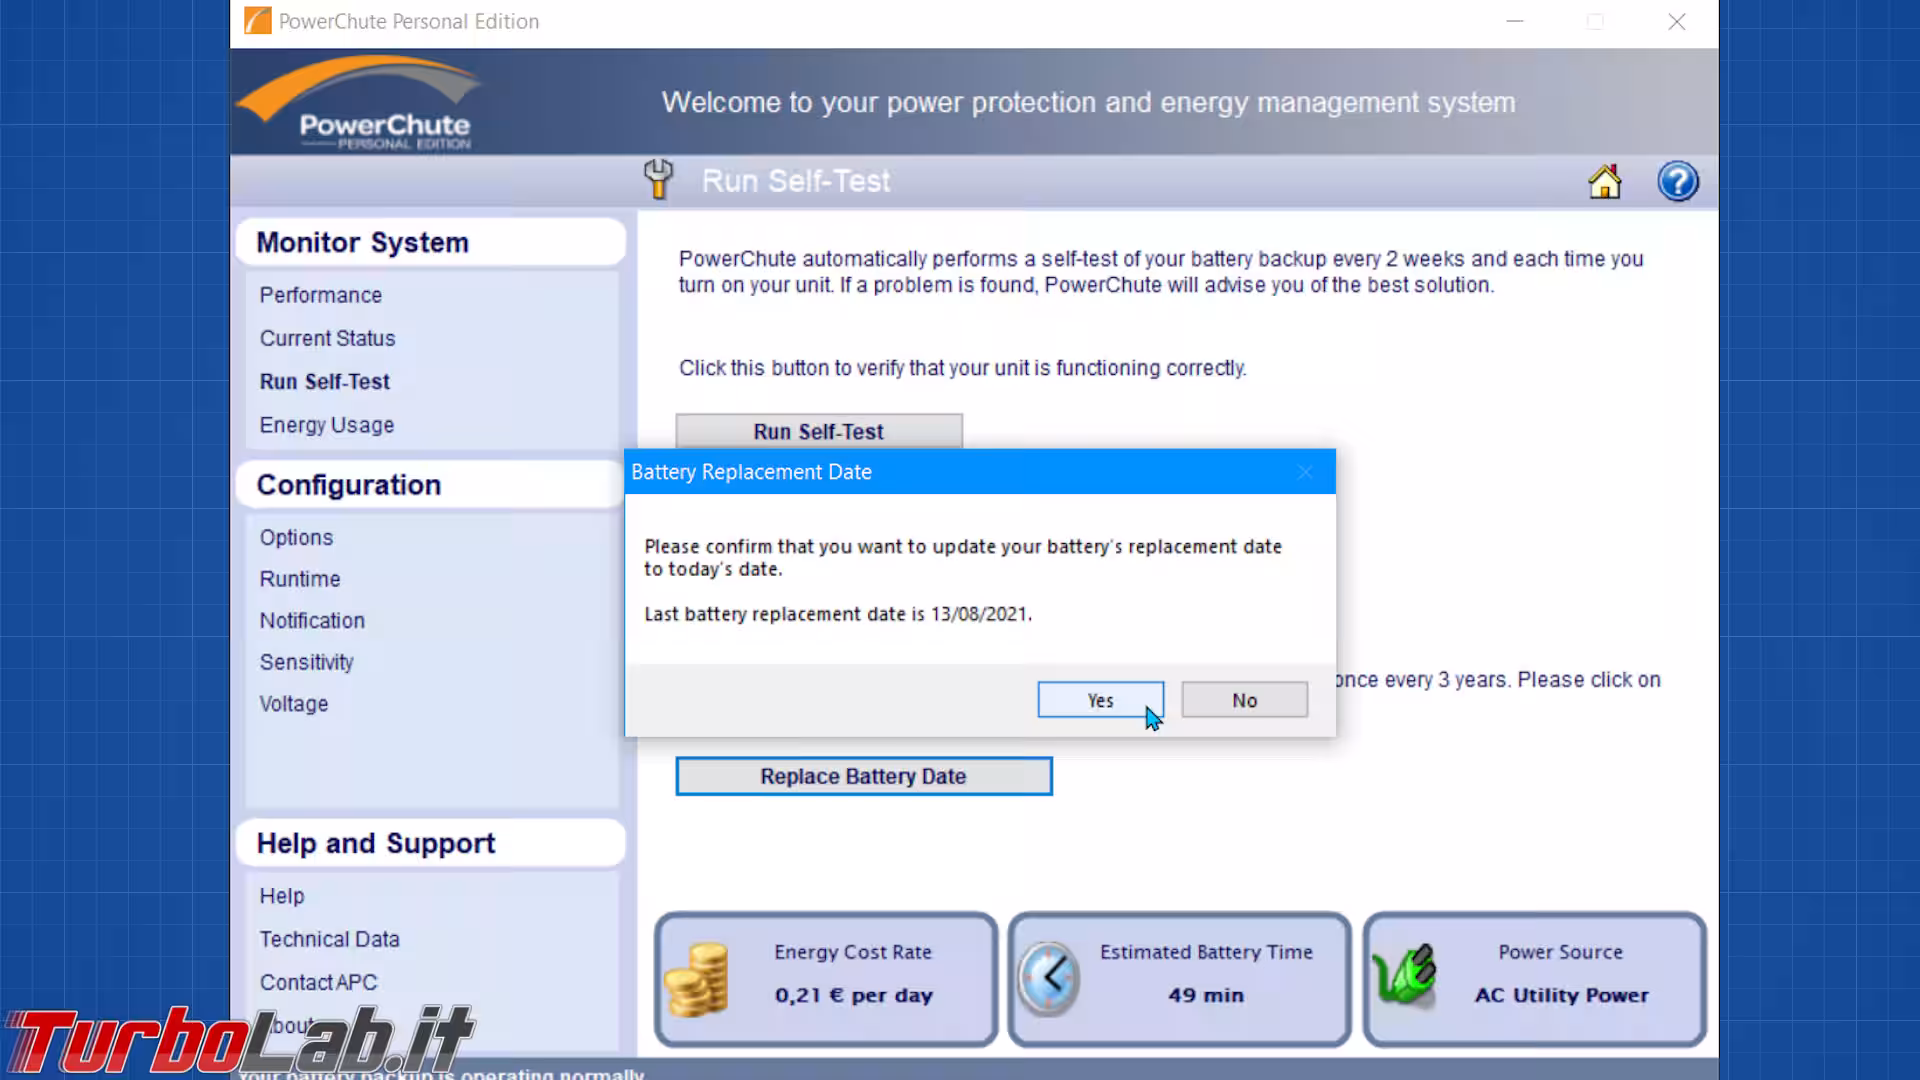Close the Battery Replacement Date dialog
Viewport: 1920px width, 1080px height.
point(1304,472)
